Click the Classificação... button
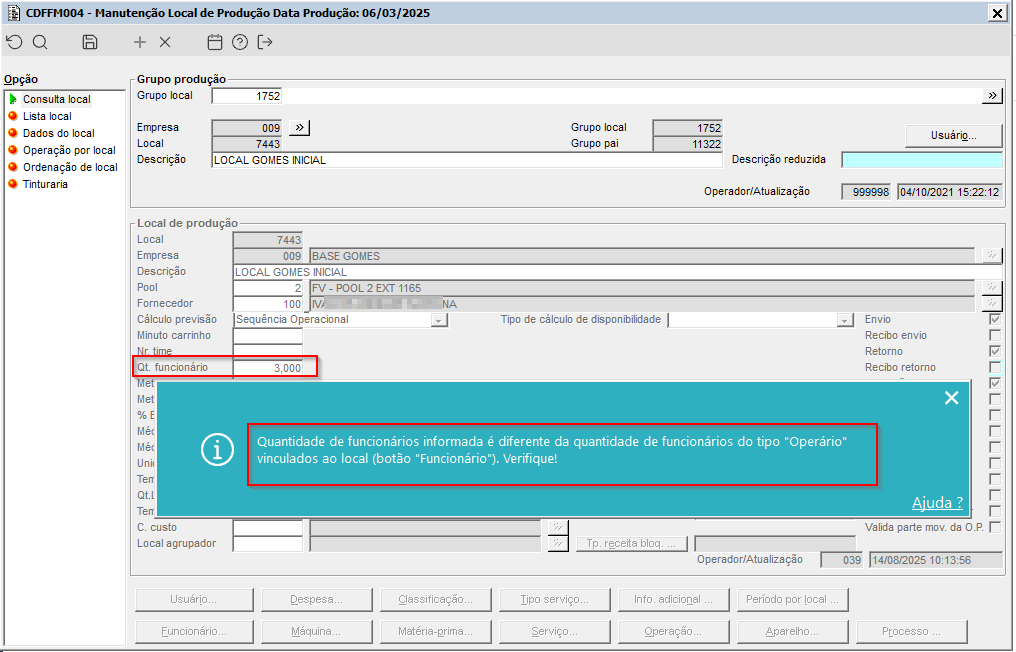Image resolution: width=1016 pixels, height=652 pixels. click(x=435, y=600)
